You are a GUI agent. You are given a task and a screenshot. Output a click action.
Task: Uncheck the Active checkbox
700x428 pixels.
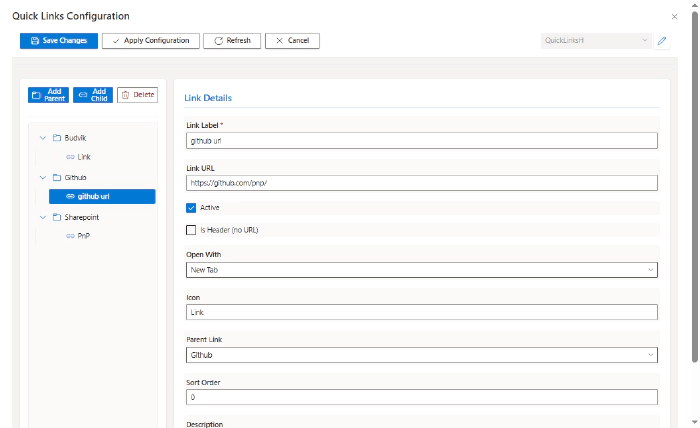191,207
